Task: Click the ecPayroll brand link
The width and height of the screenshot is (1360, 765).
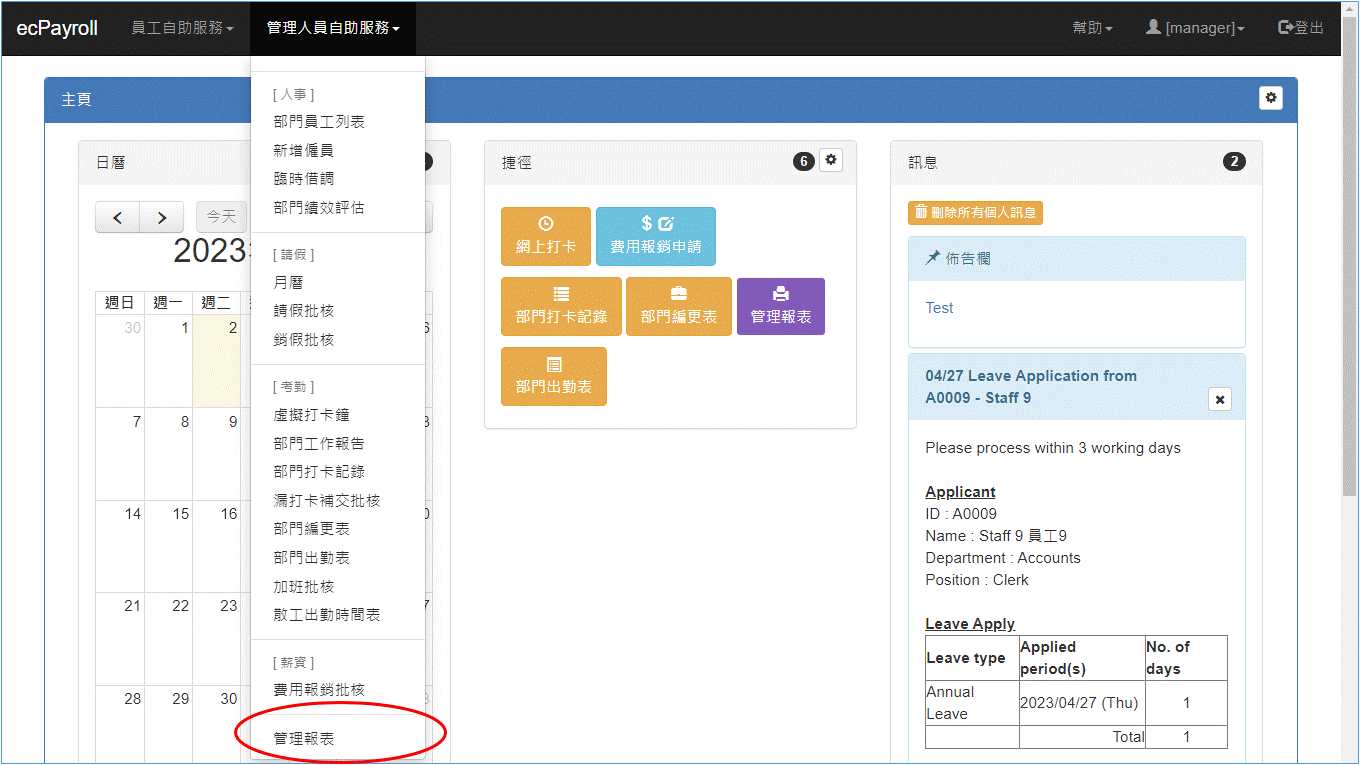Action: coord(57,28)
